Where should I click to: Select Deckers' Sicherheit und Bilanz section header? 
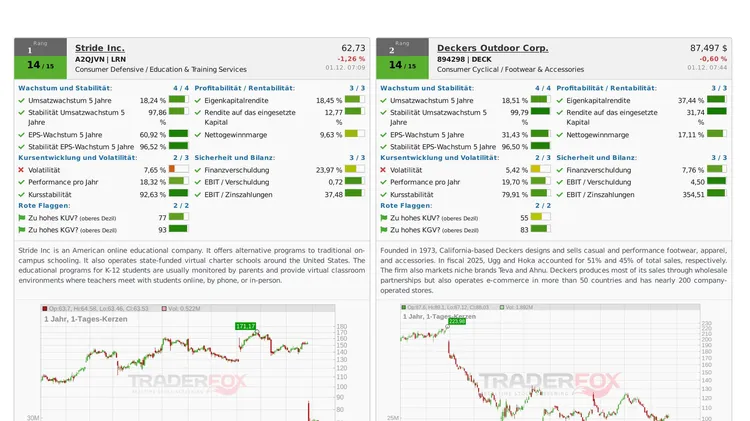point(596,157)
